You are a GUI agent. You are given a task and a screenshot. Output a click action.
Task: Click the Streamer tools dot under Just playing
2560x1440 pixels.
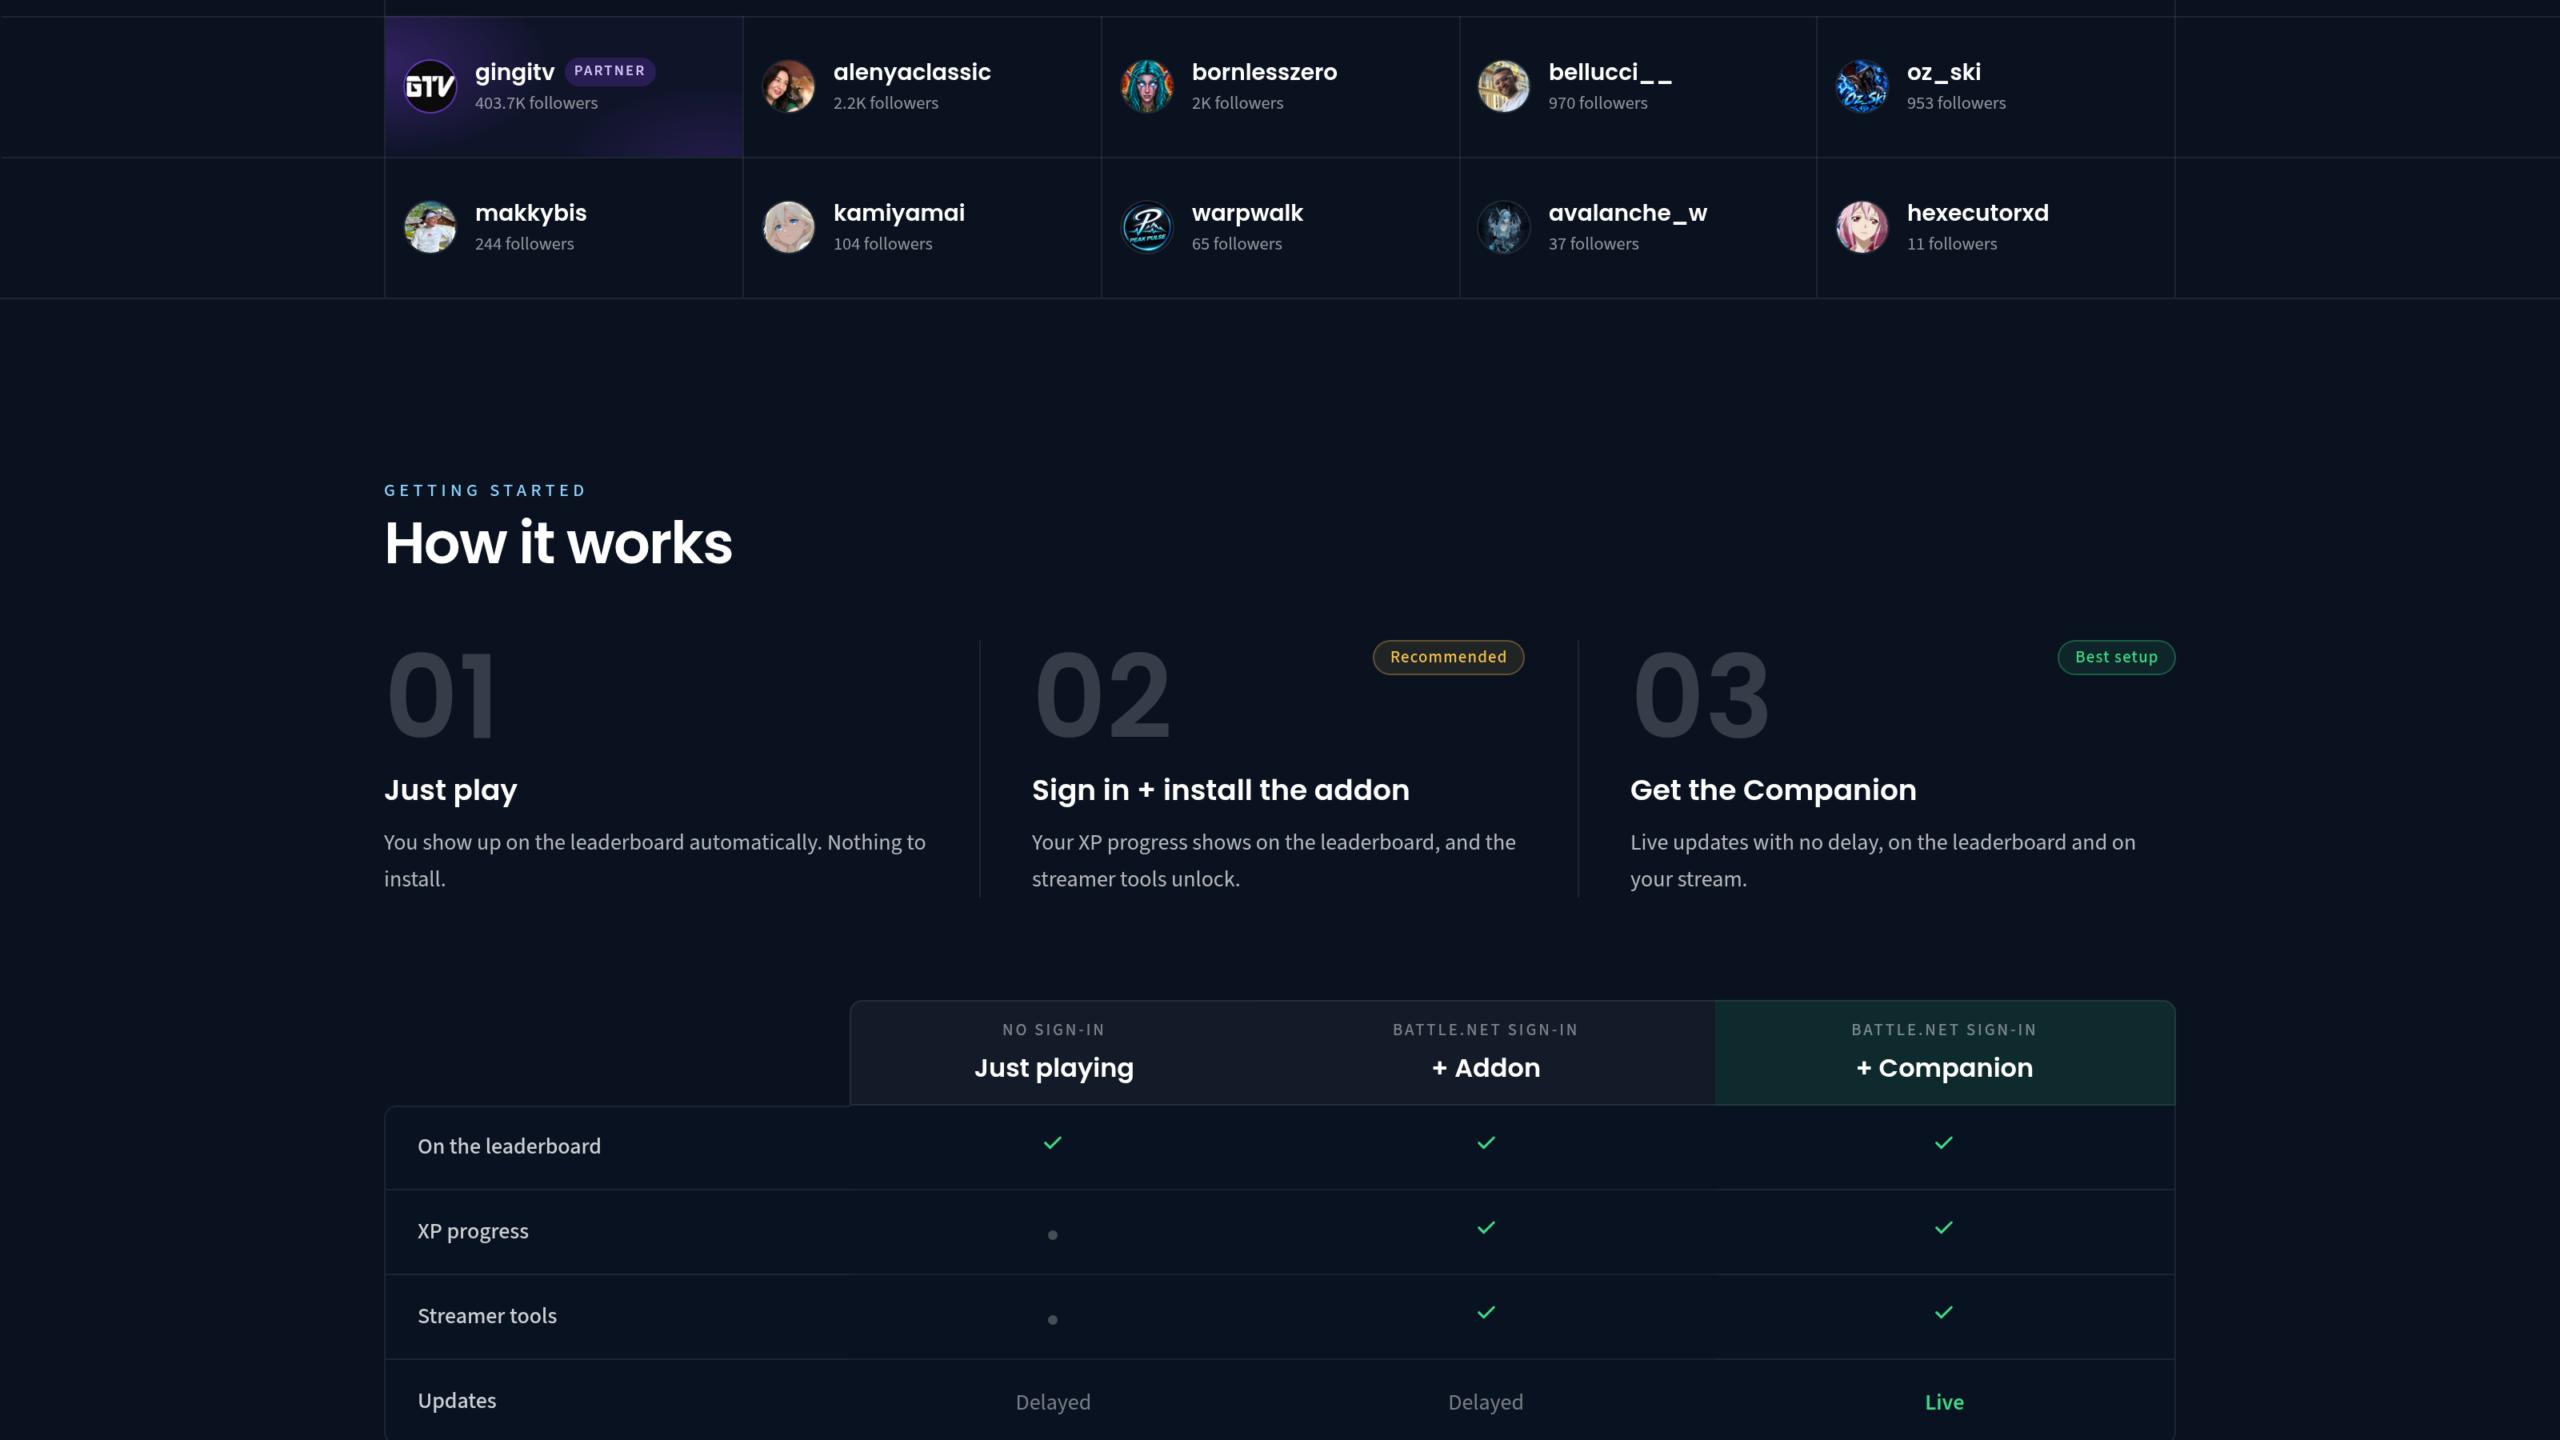[1052, 1320]
